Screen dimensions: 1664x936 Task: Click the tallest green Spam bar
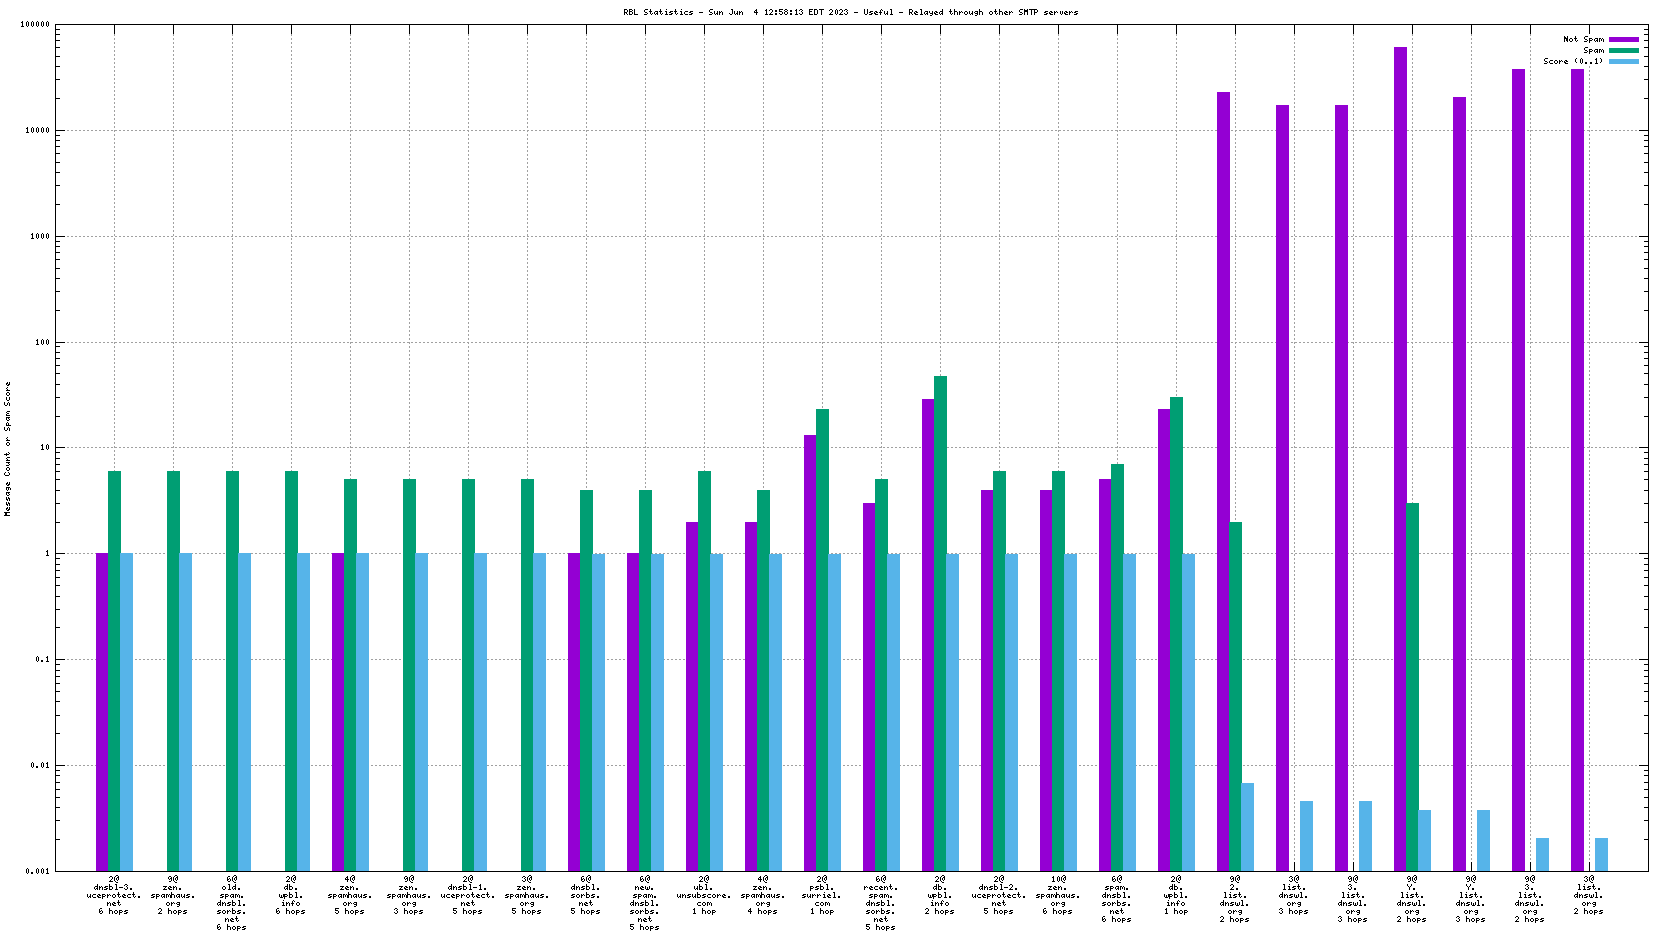(x=940, y=622)
